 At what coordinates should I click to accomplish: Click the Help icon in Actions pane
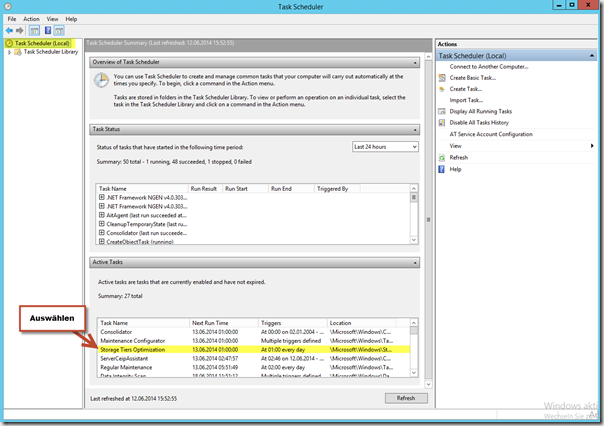pos(442,169)
